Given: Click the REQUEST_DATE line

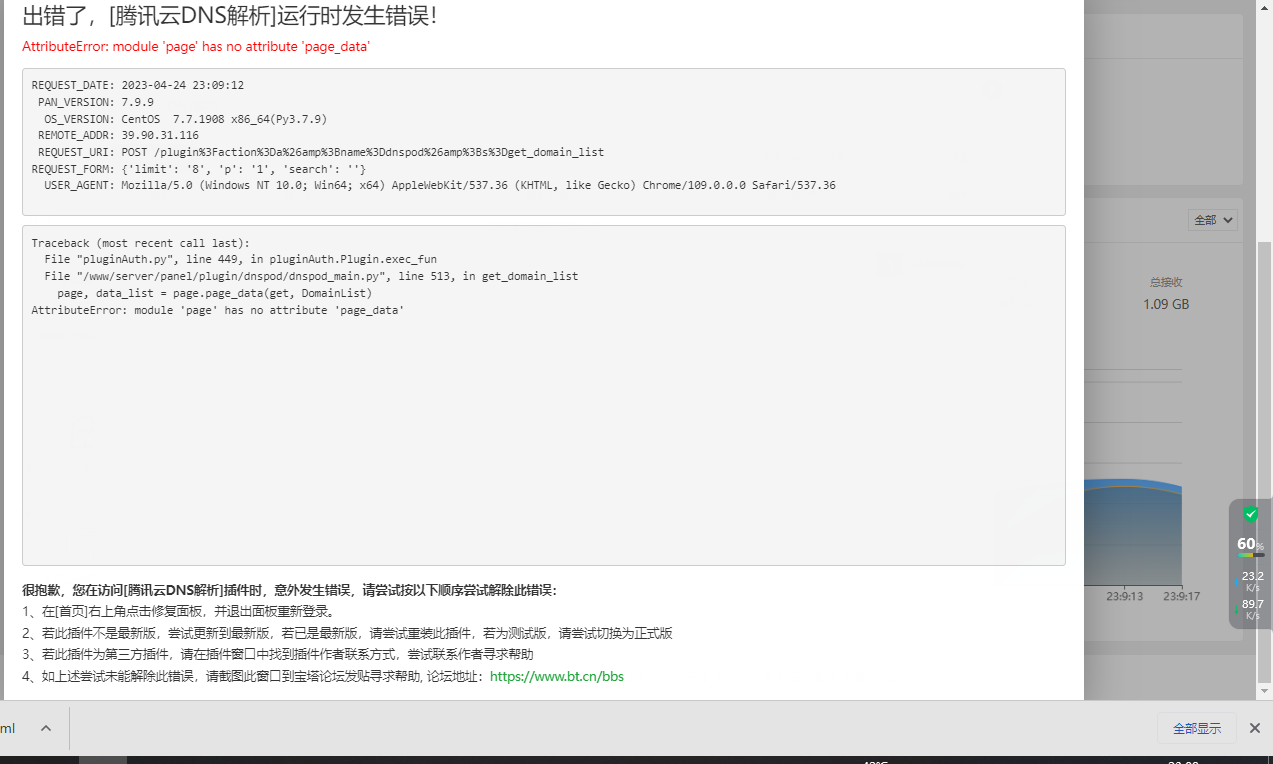Looking at the screenshot, I should pyautogui.click(x=138, y=85).
